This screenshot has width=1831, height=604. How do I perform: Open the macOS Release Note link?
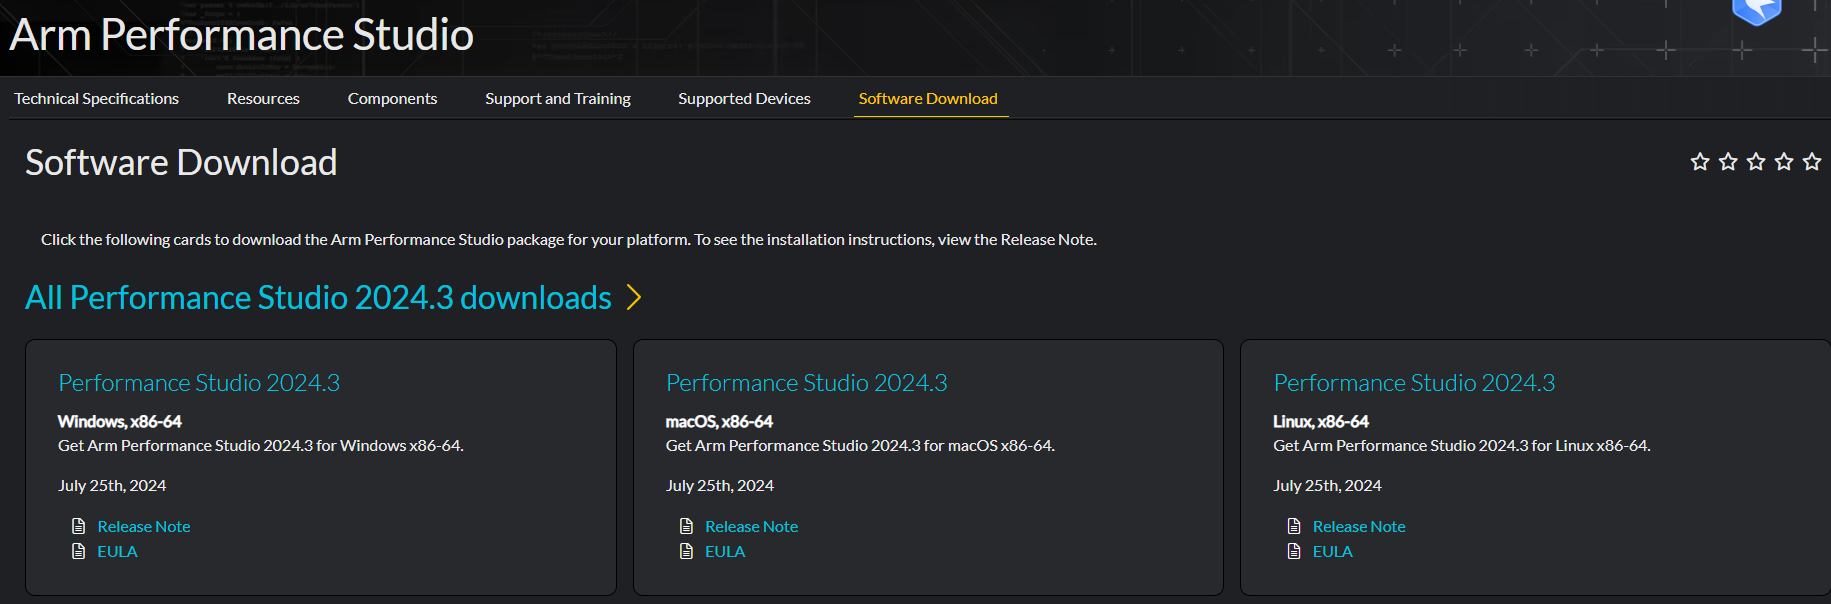point(751,526)
